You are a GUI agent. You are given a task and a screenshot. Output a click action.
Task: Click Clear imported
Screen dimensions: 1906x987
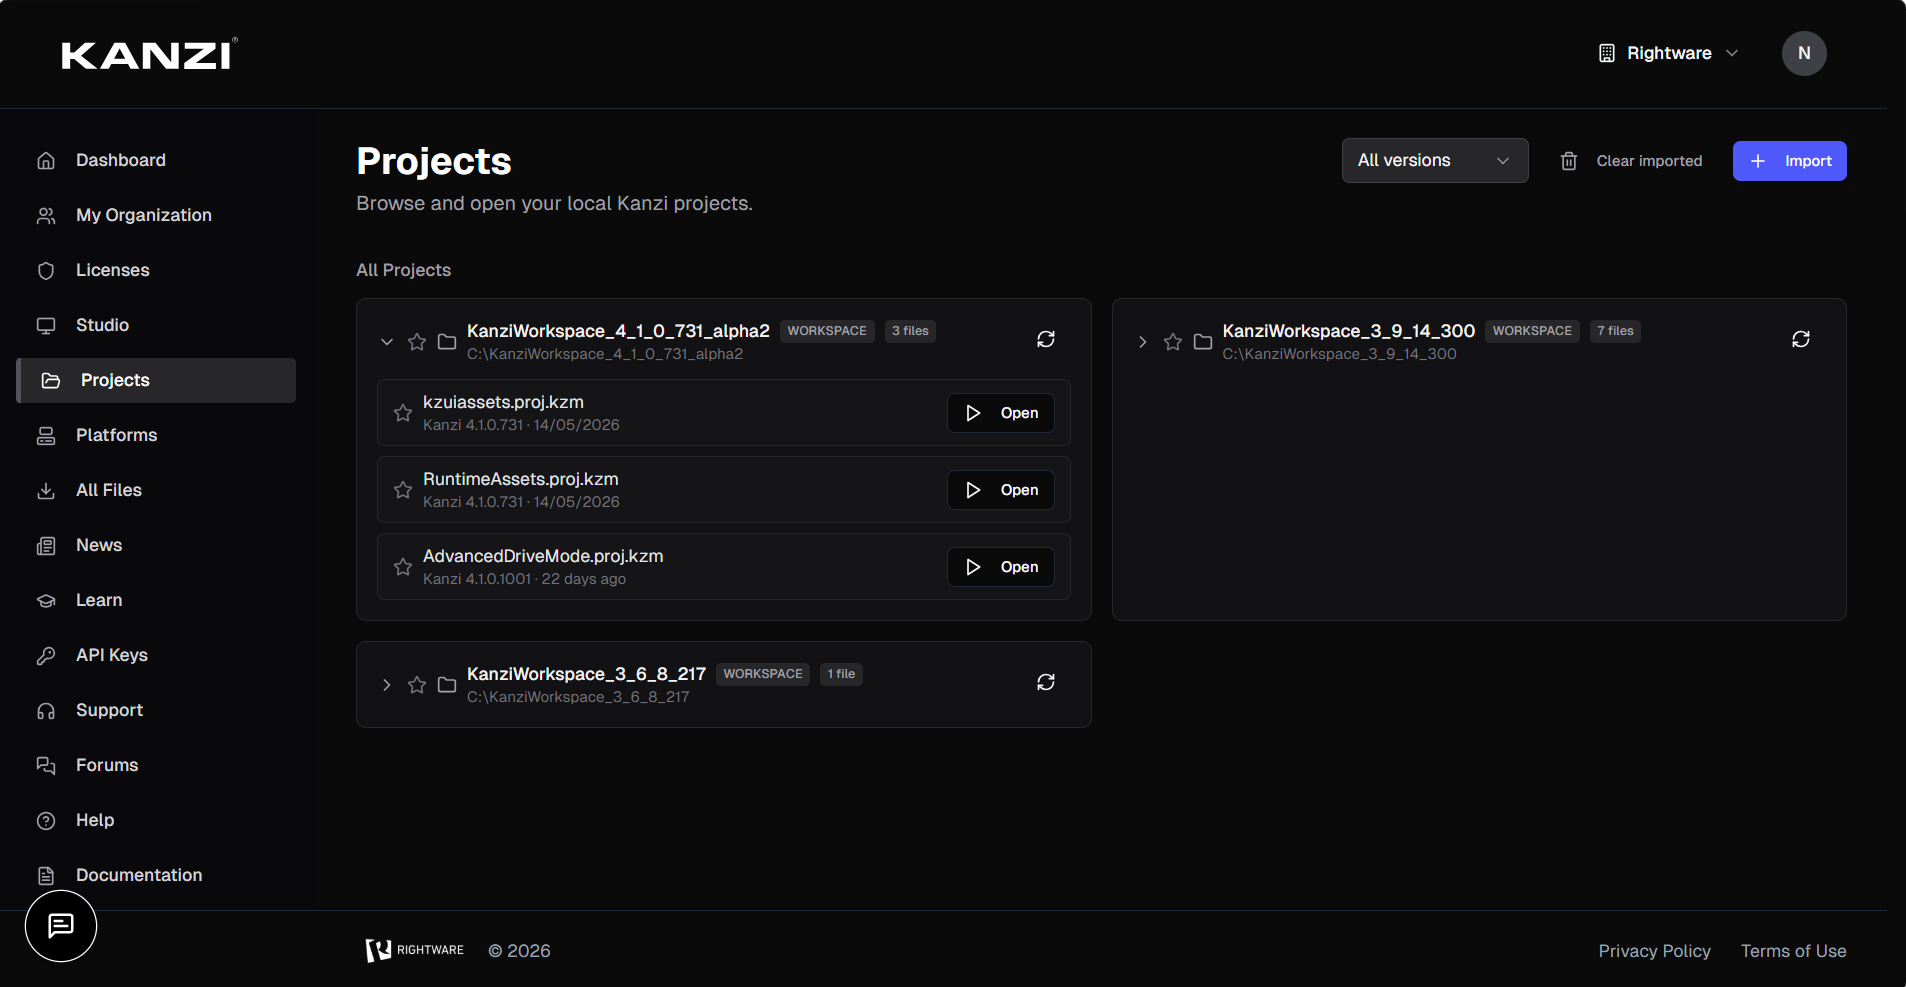(x=1631, y=161)
